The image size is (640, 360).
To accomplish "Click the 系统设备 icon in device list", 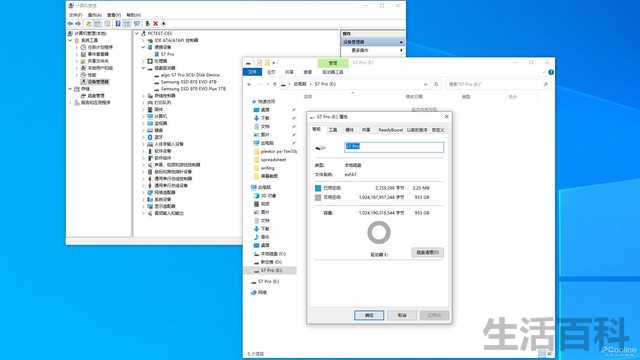I will coord(150,199).
